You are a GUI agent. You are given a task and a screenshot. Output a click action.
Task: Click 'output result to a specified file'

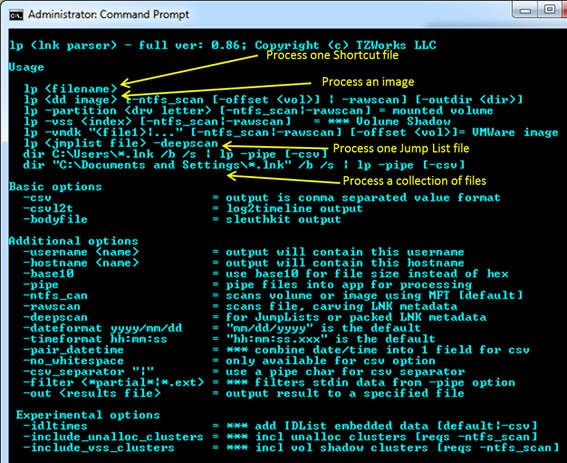[345, 394]
